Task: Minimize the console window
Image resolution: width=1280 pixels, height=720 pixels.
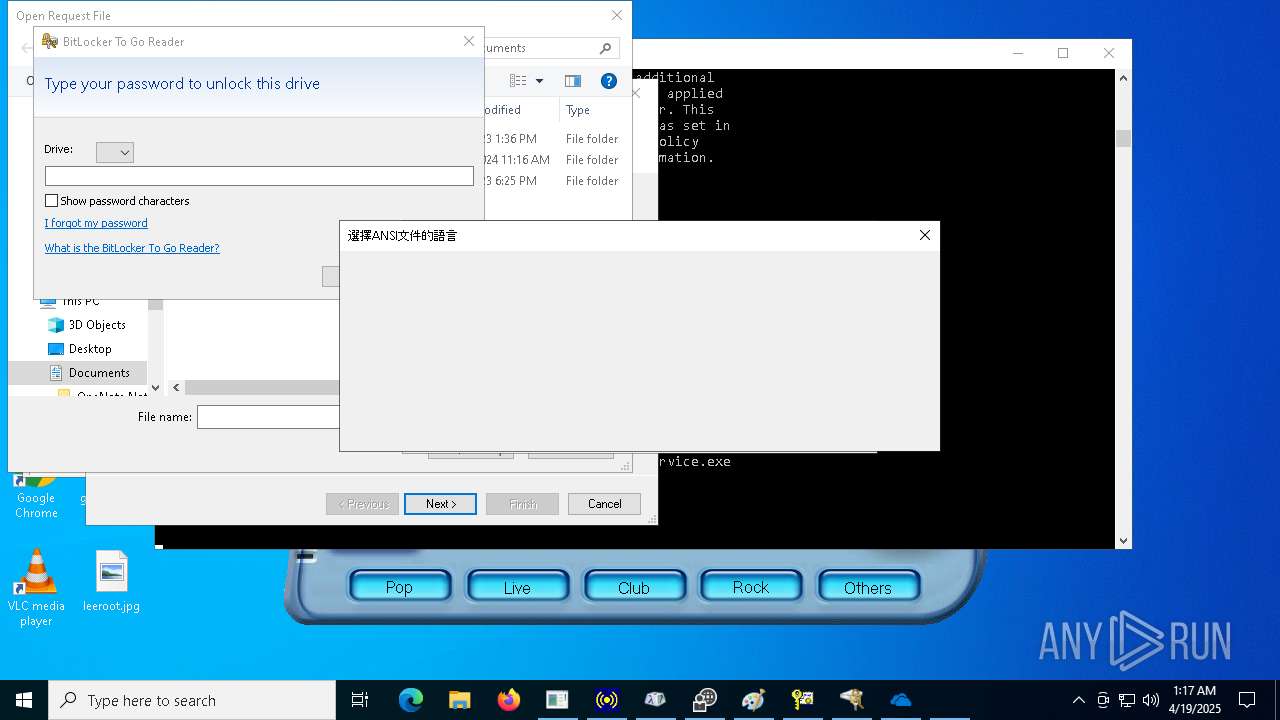Action: click(x=1018, y=53)
